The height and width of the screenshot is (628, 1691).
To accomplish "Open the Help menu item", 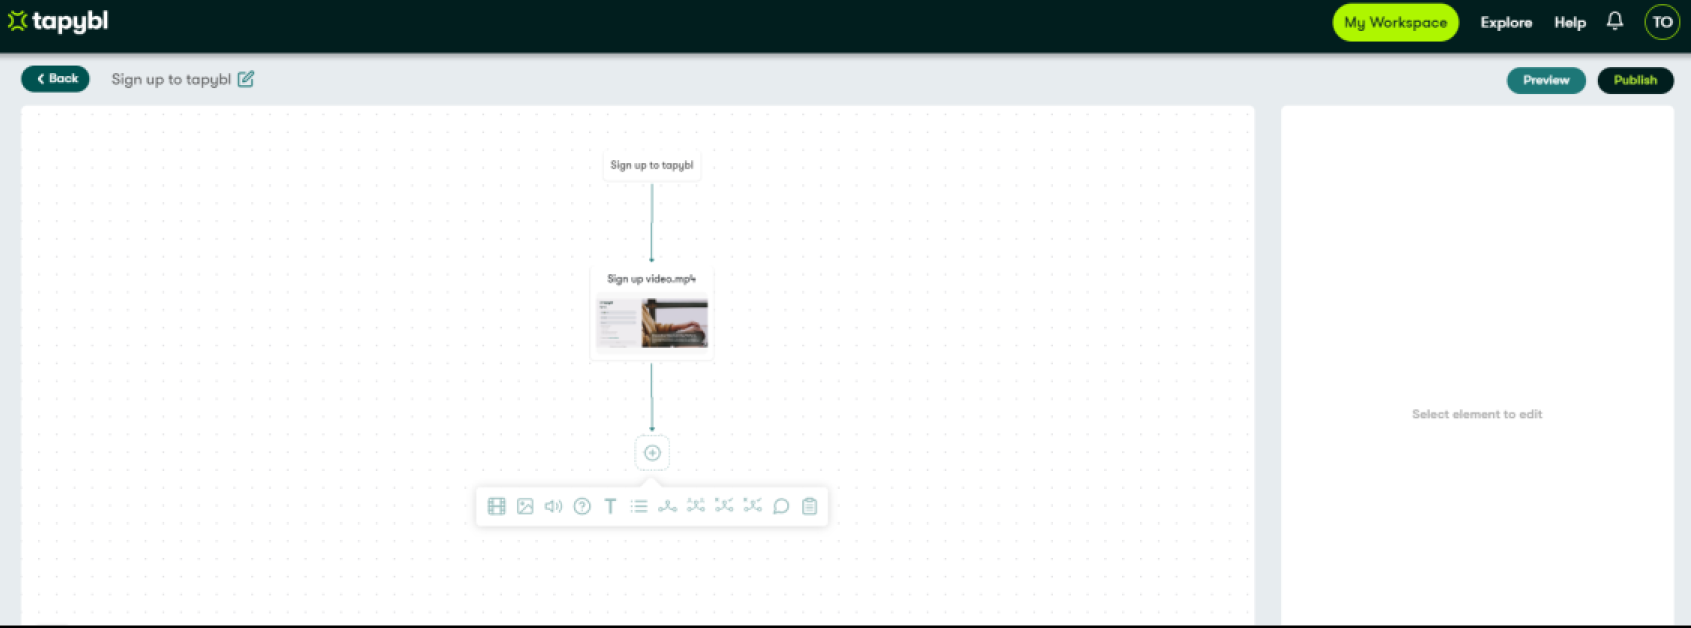I will (1570, 22).
